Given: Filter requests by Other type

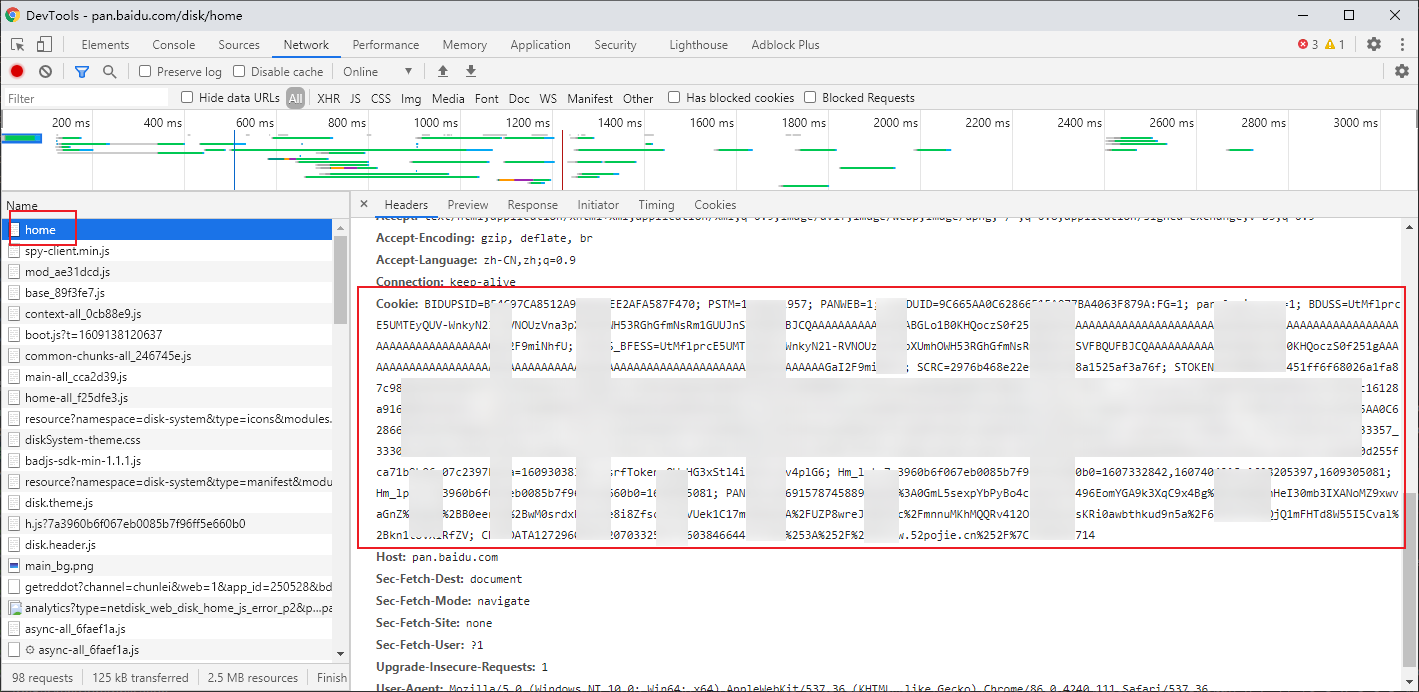Looking at the screenshot, I should [x=638, y=98].
